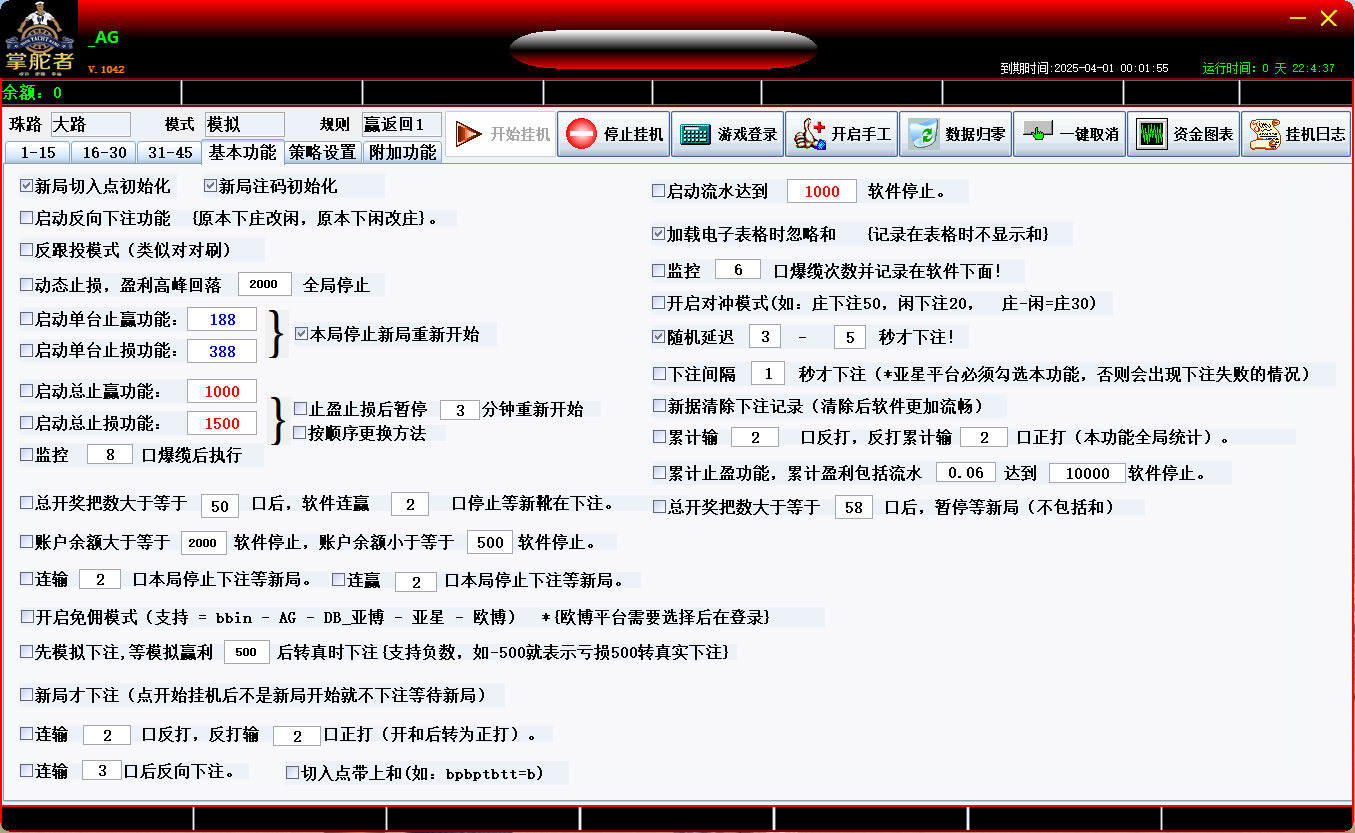This screenshot has width=1355, height=833.
Task: Reset data with the 数据归零 icon
Action: [x=923, y=134]
